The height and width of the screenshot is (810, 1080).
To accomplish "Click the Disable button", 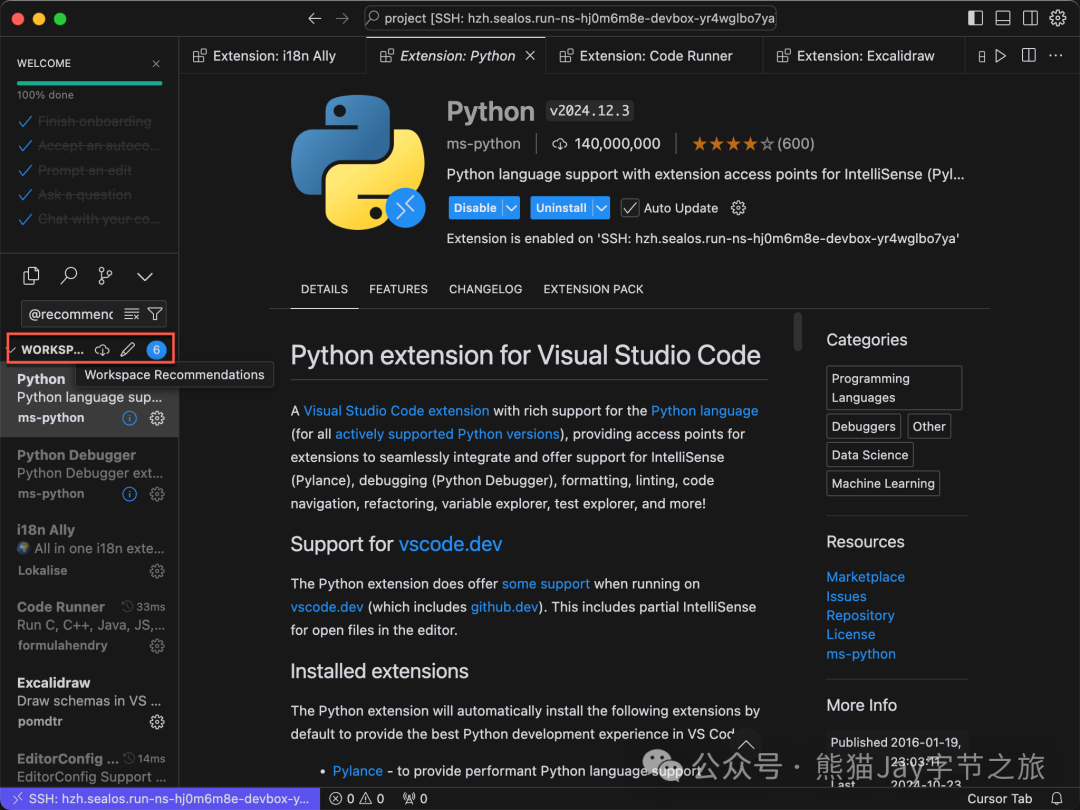I will pos(475,208).
